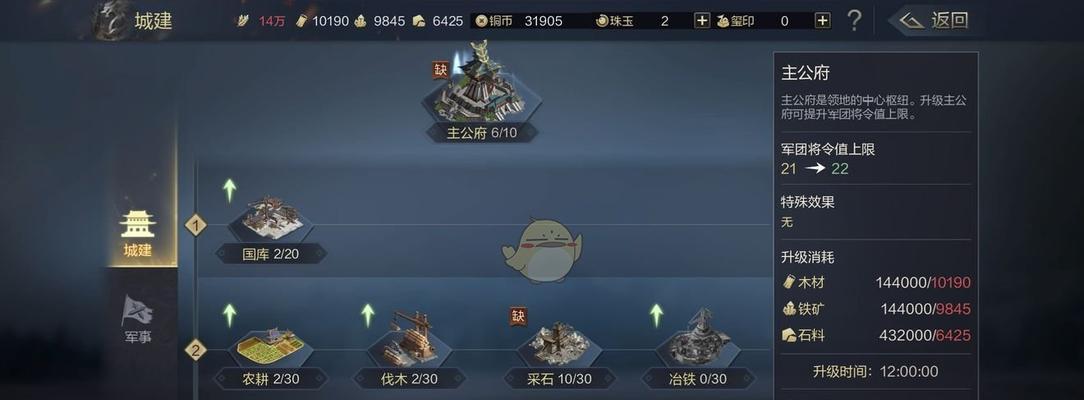Click the question mark help icon
Viewport: 1084px width, 400px height.
(854, 20)
